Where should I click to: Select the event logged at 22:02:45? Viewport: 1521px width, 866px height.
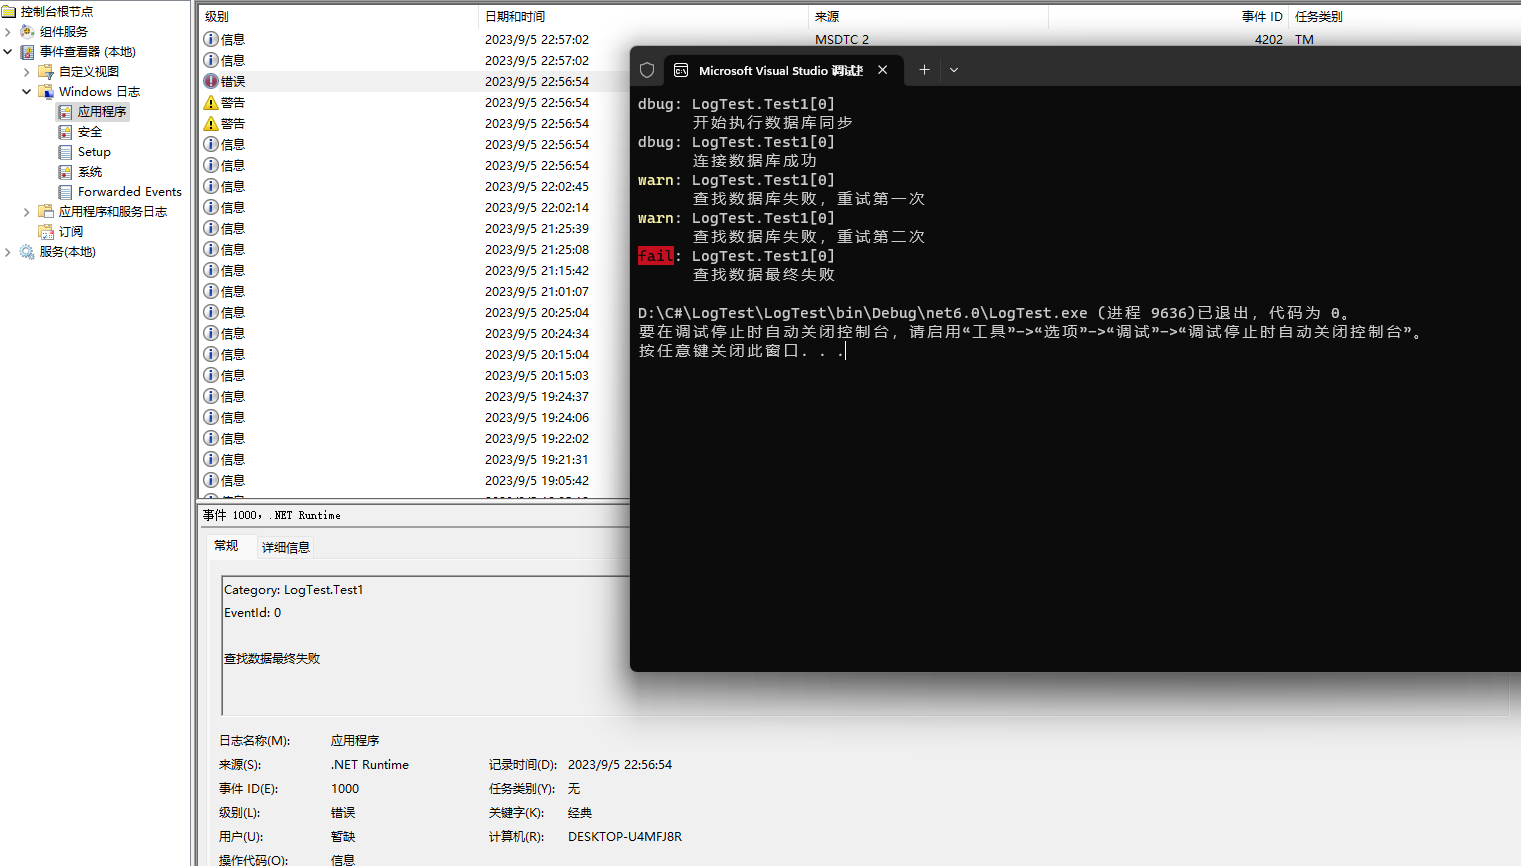(x=537, y=186)
